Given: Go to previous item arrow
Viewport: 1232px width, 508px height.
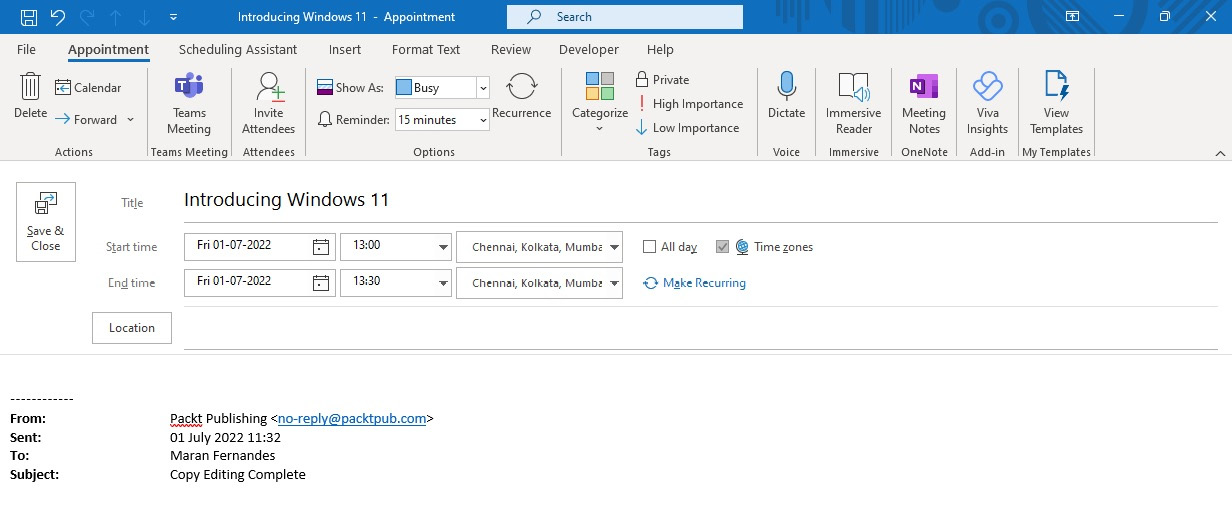Looking at the screenshot, I should (x=115, y=17).
